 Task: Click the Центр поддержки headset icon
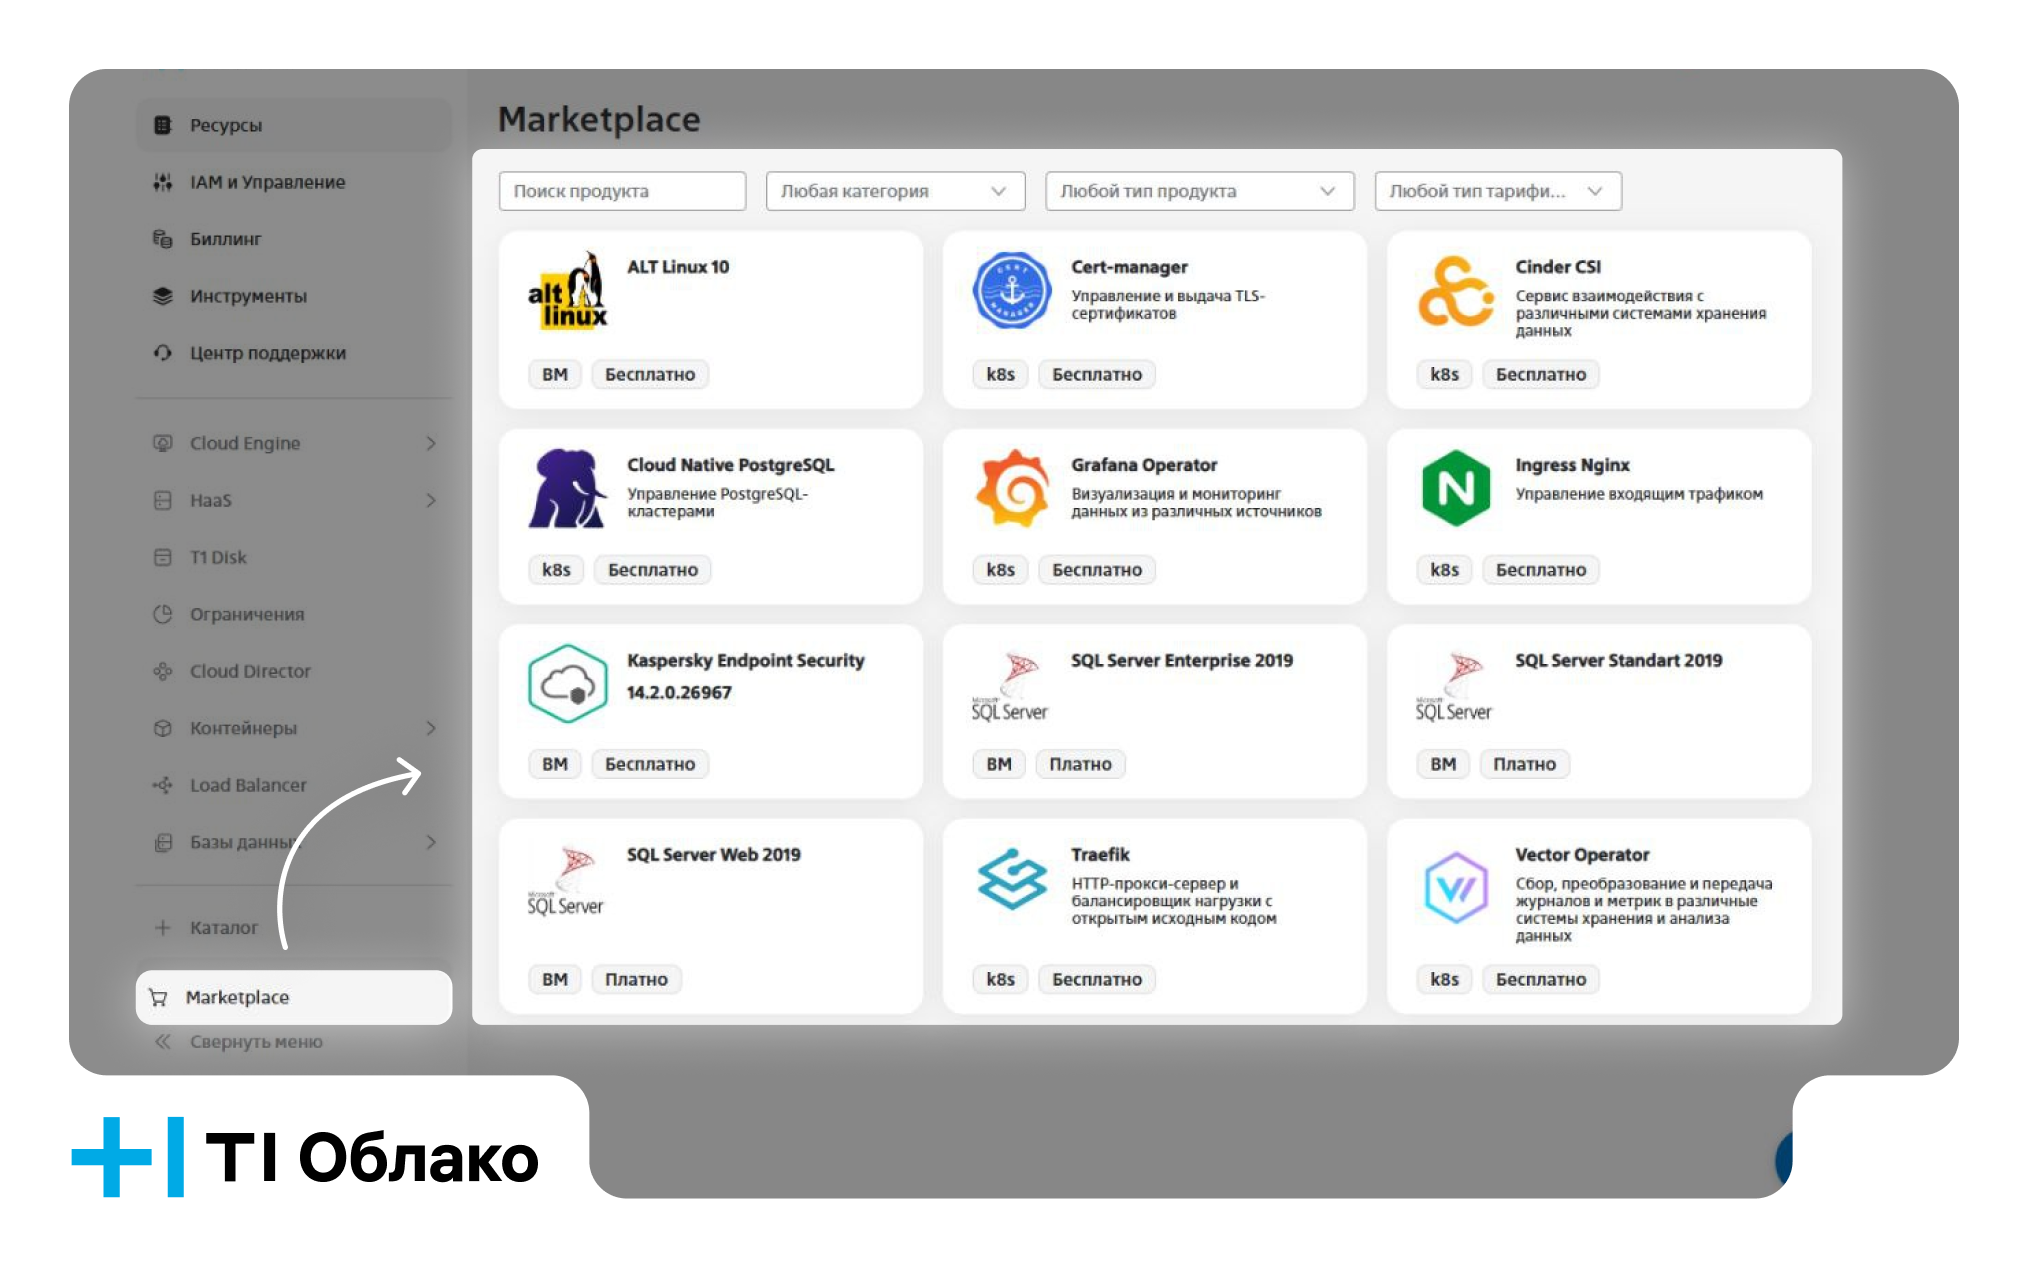pyautogui.click(x=162, y=353)
